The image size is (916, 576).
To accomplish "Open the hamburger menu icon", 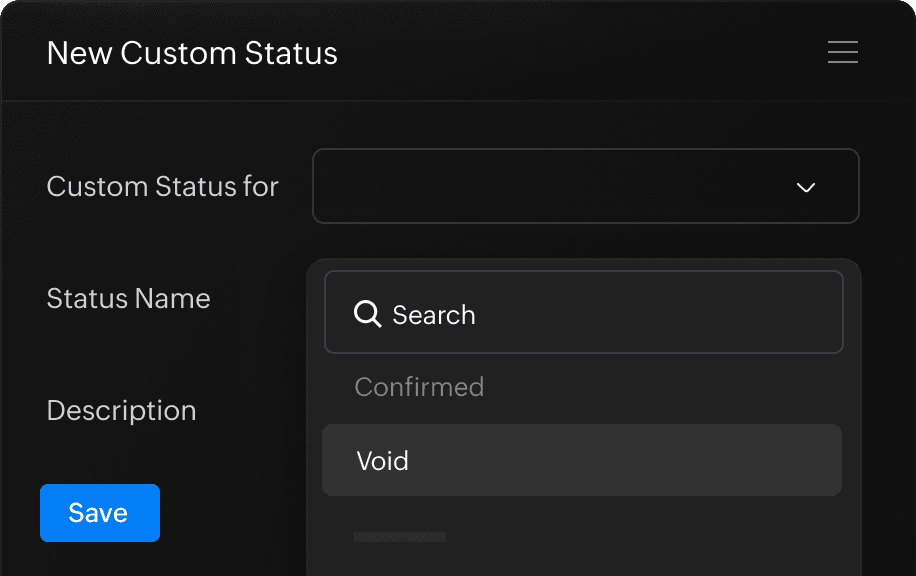I will 843,52.
